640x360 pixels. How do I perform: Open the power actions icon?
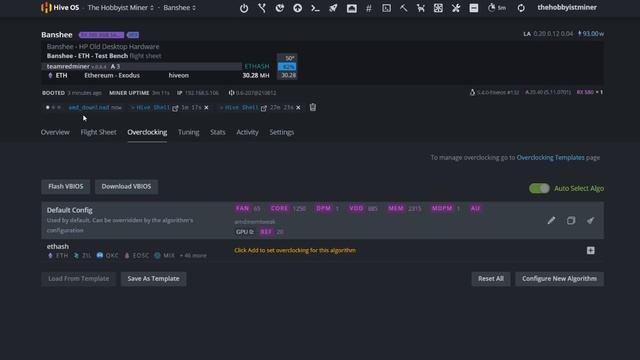point(244,8)
